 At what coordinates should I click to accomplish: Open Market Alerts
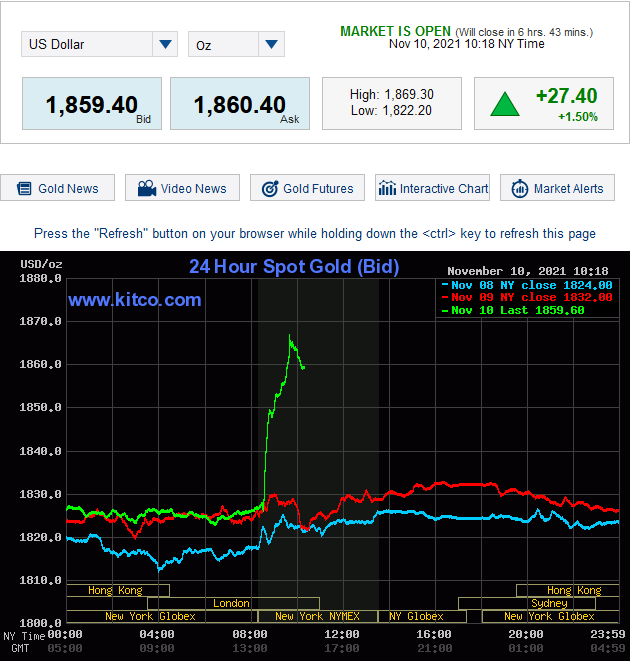pos(557,188)
